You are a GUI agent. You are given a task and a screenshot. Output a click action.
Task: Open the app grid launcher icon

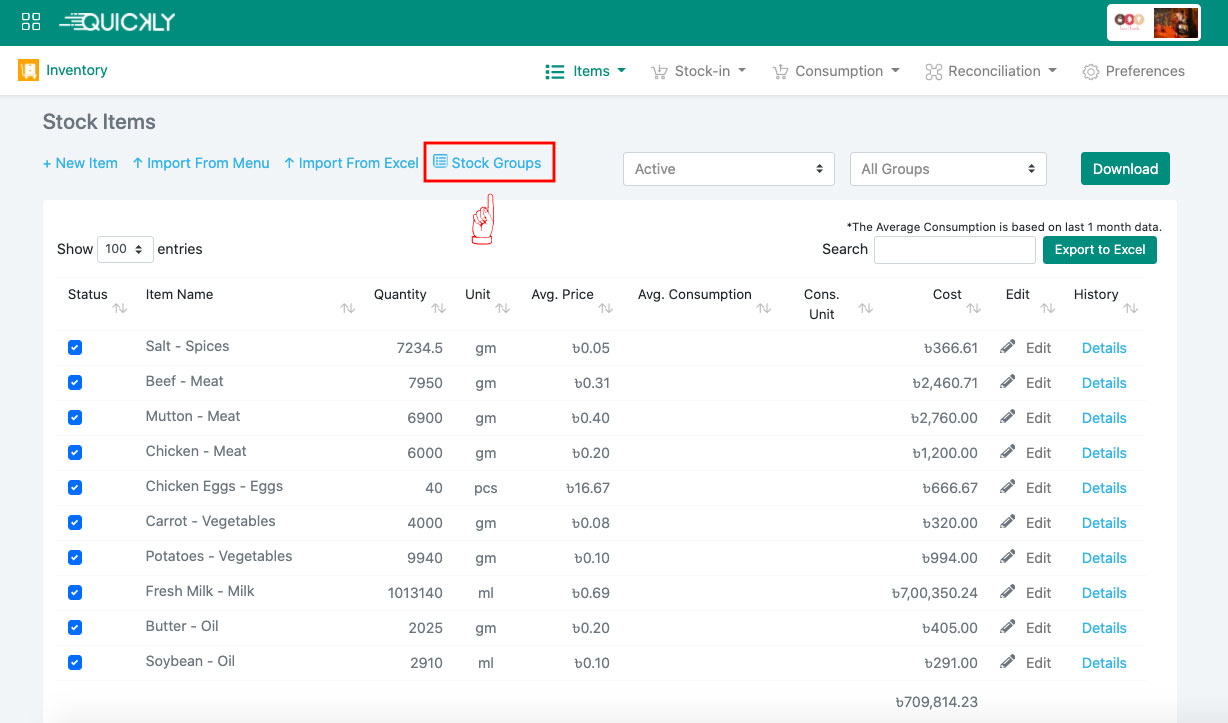pos(31,22)
